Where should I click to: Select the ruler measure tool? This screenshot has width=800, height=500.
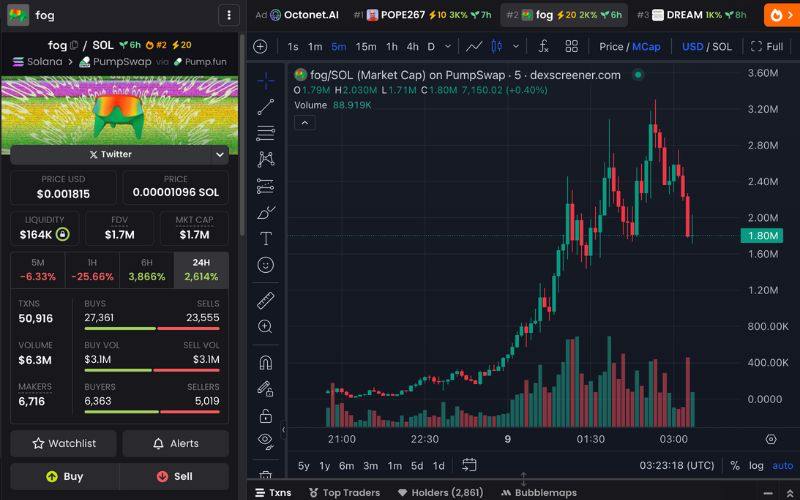[x=266, y=301]
